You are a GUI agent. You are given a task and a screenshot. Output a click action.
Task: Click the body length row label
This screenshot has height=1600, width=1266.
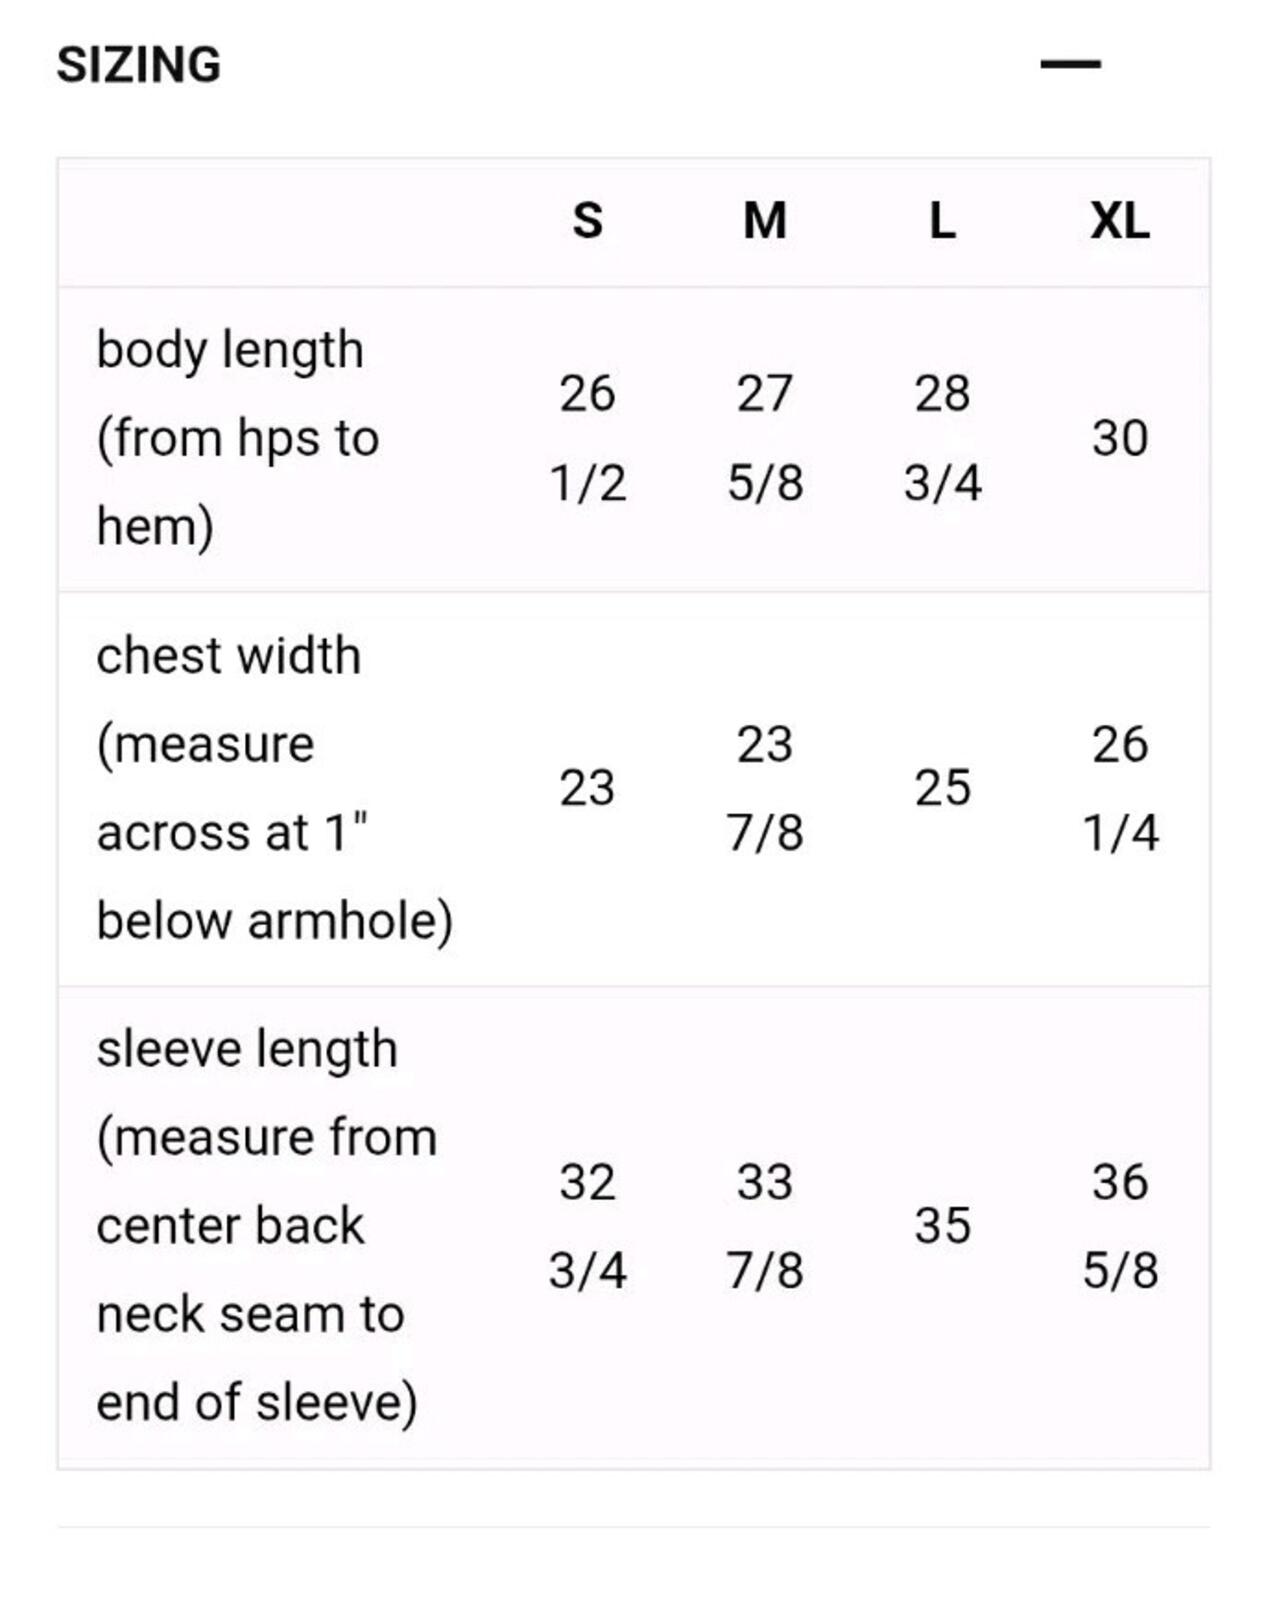point(238,438)
